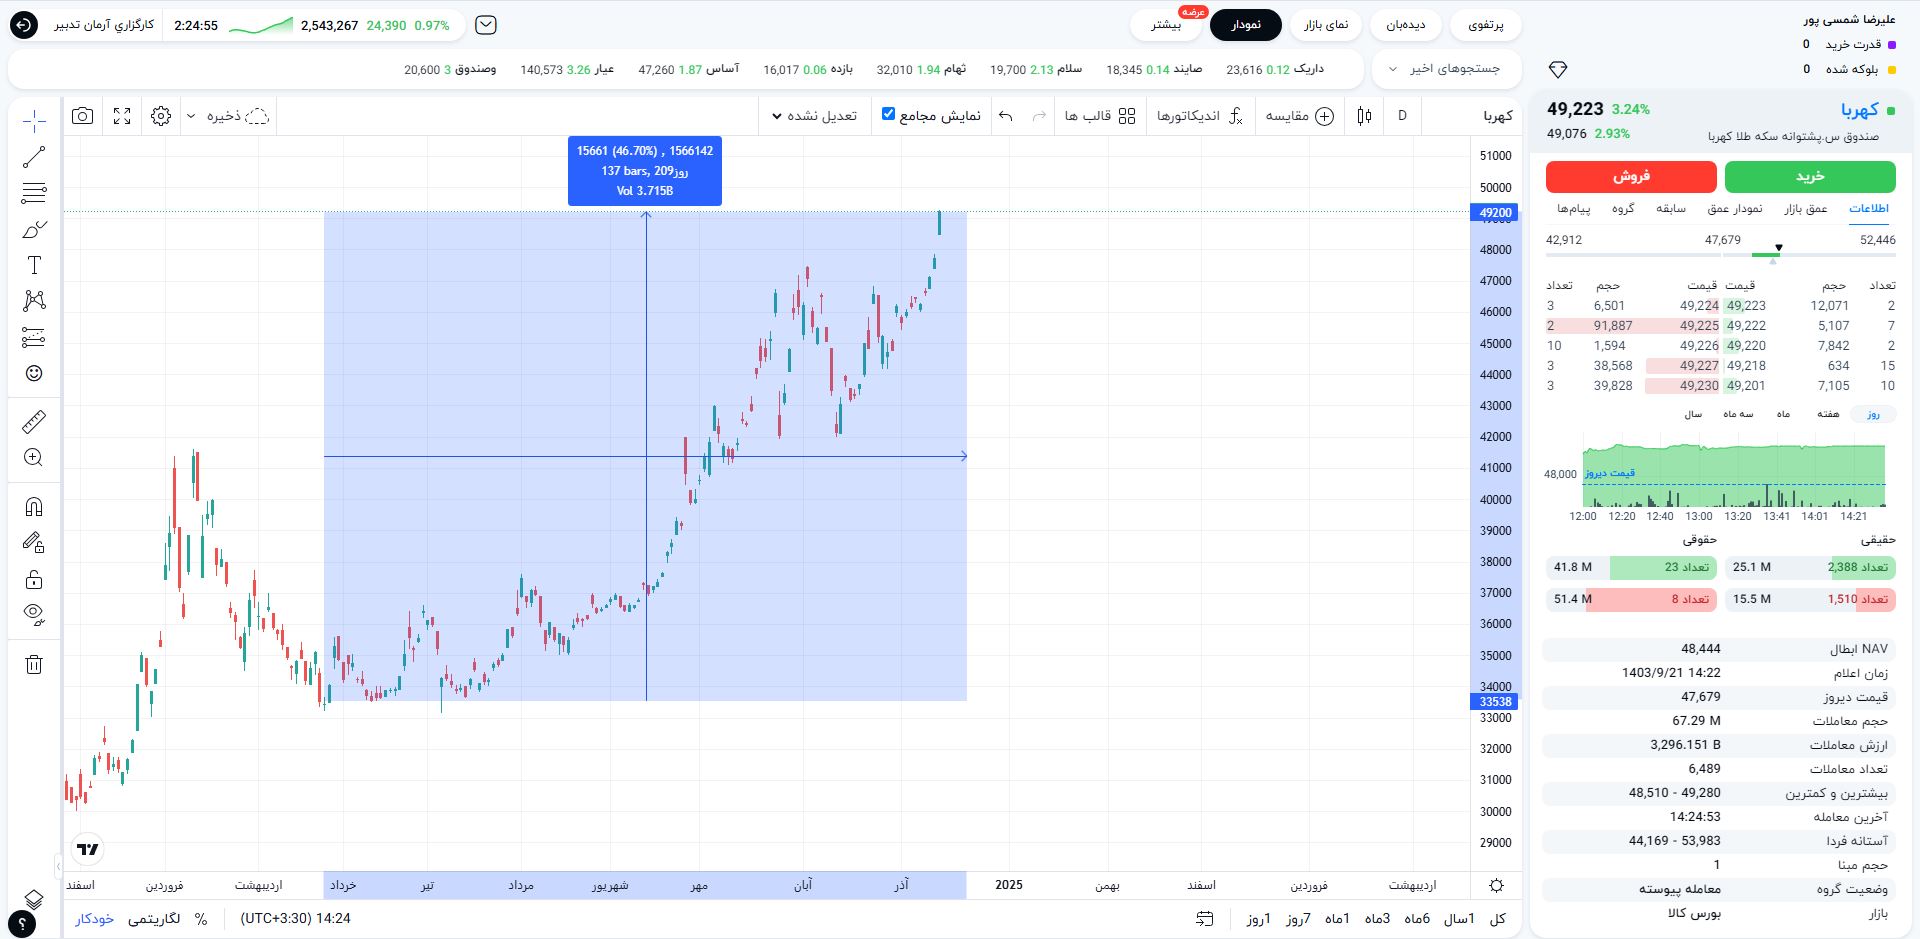Select the brush drawing tool

tap(34, 229)
